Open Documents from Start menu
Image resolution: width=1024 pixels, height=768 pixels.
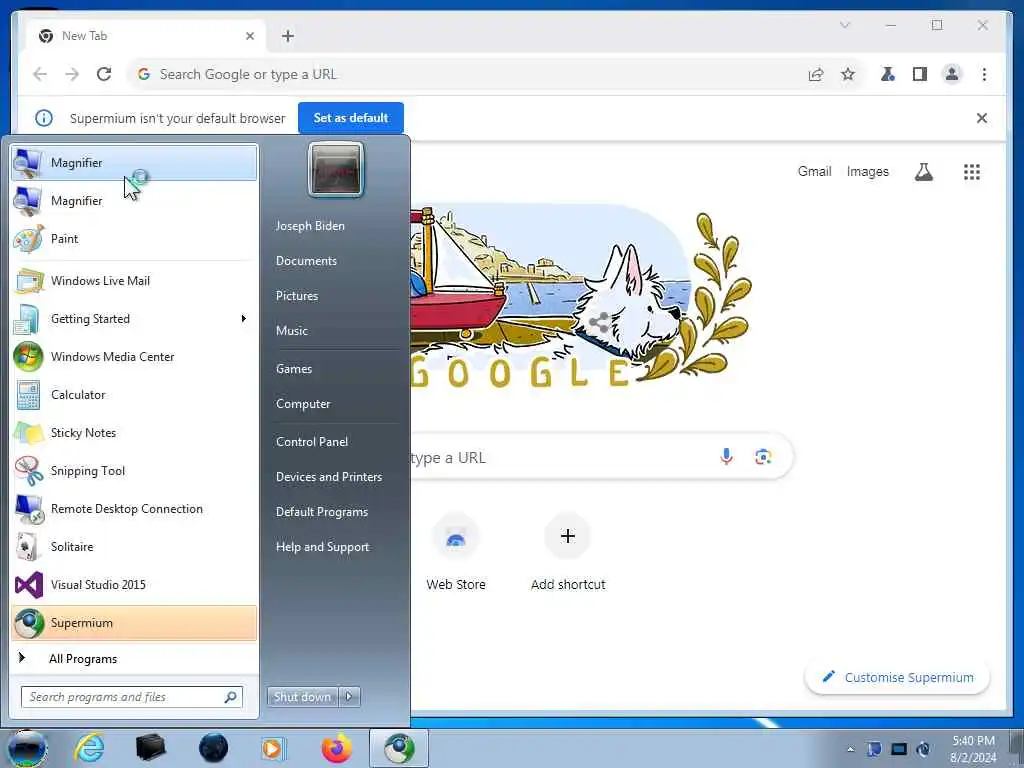306,261
